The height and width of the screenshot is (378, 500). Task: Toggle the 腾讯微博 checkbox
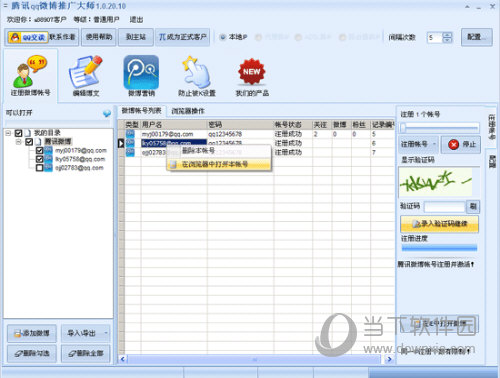[x=29, y=142]
